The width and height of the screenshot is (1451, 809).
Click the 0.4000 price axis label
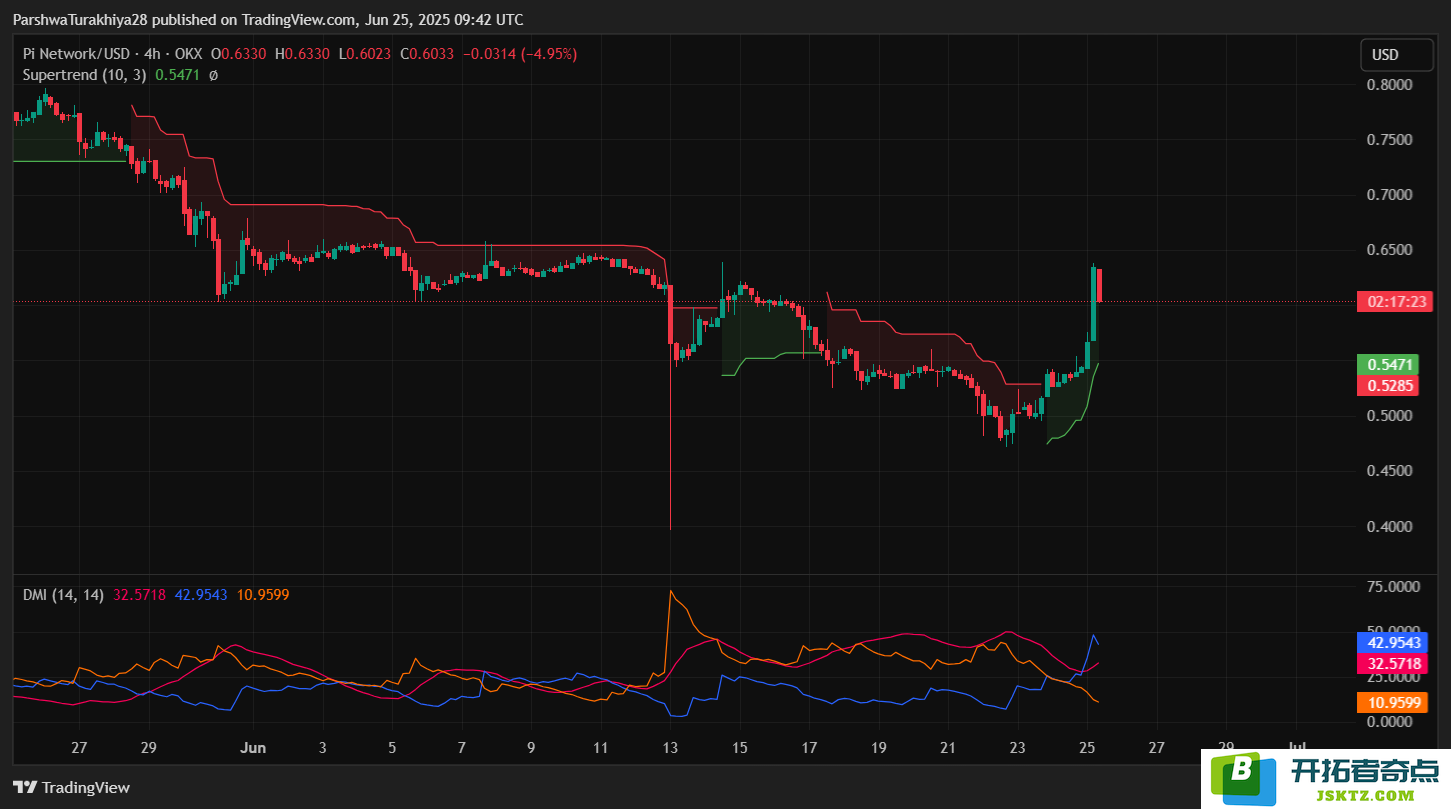coord(1390,527)
